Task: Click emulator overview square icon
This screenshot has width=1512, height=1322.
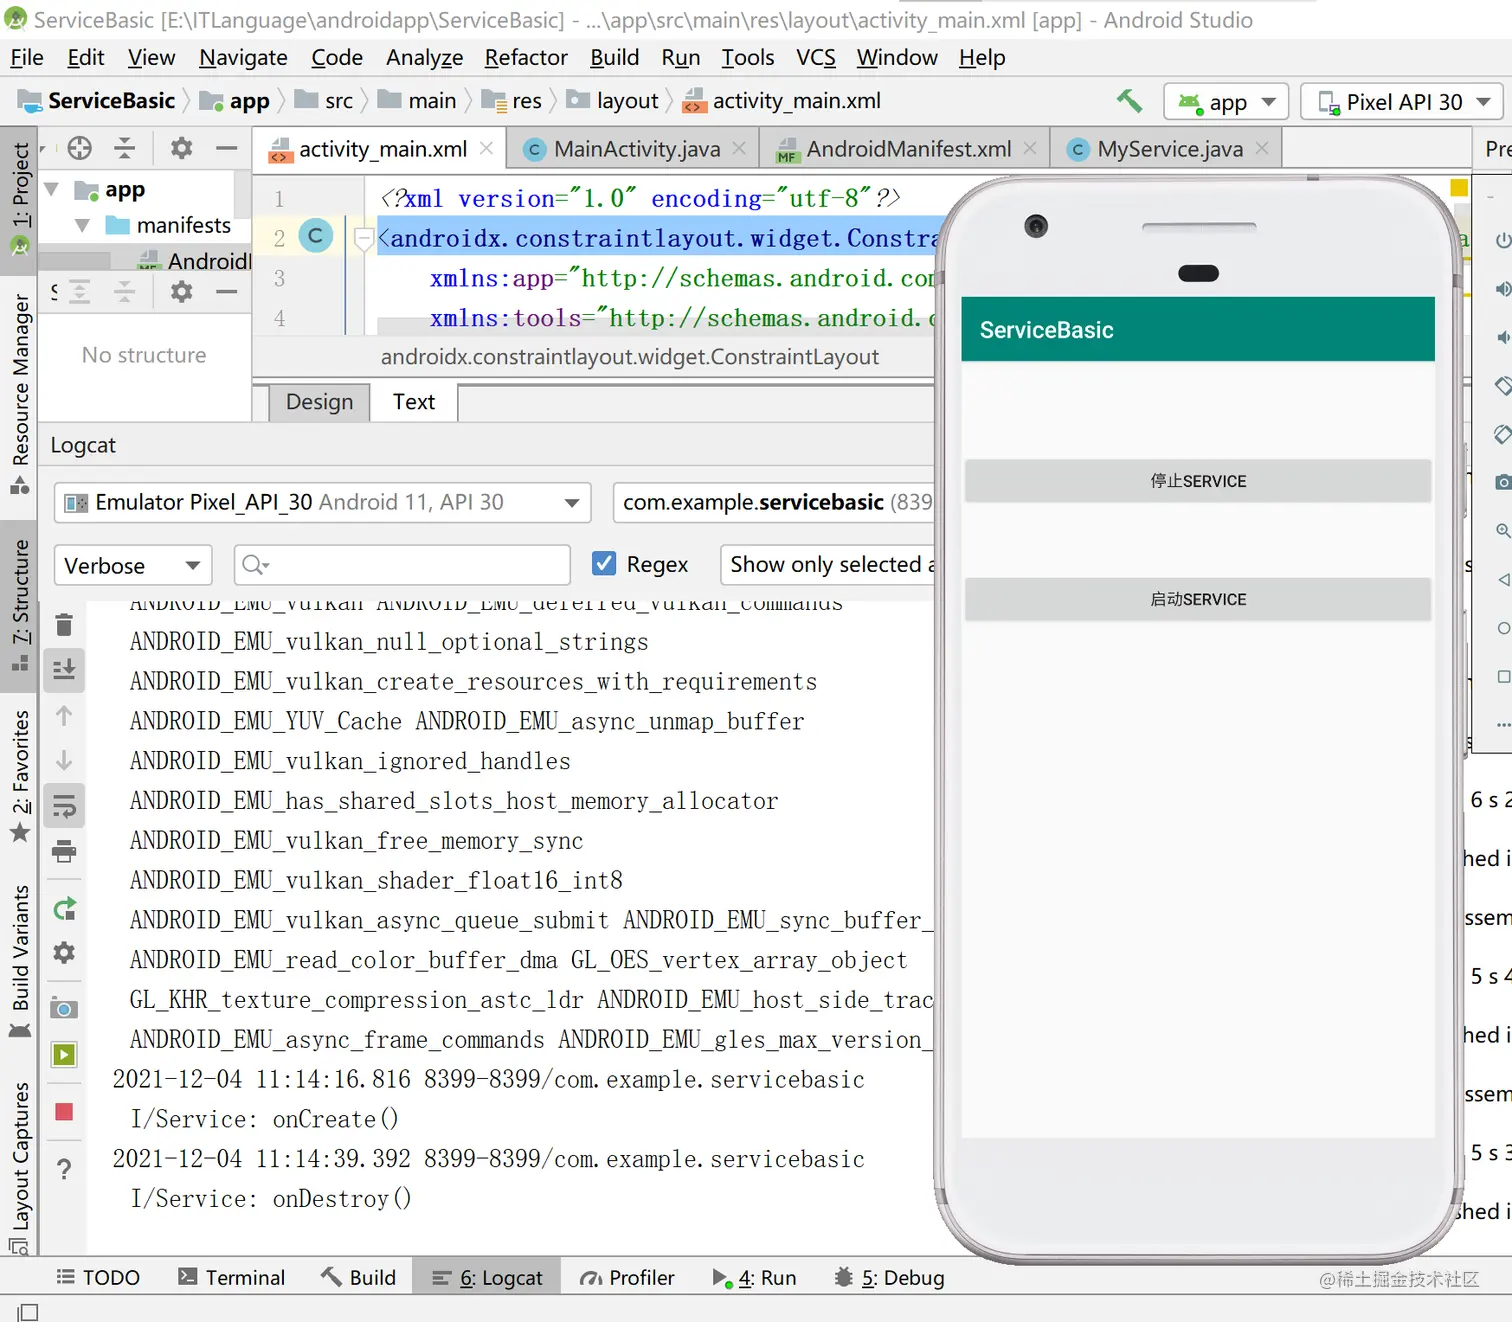Action: tap(1503, 677)
